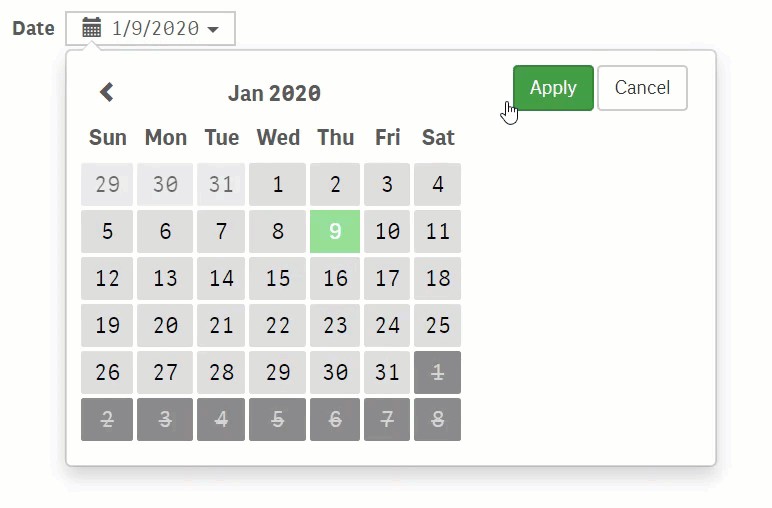The width and height of the screenshot is (772, 508).
Task: Open the date dropdown arrow next to 1/9/2020
Action: coord(213,30)
